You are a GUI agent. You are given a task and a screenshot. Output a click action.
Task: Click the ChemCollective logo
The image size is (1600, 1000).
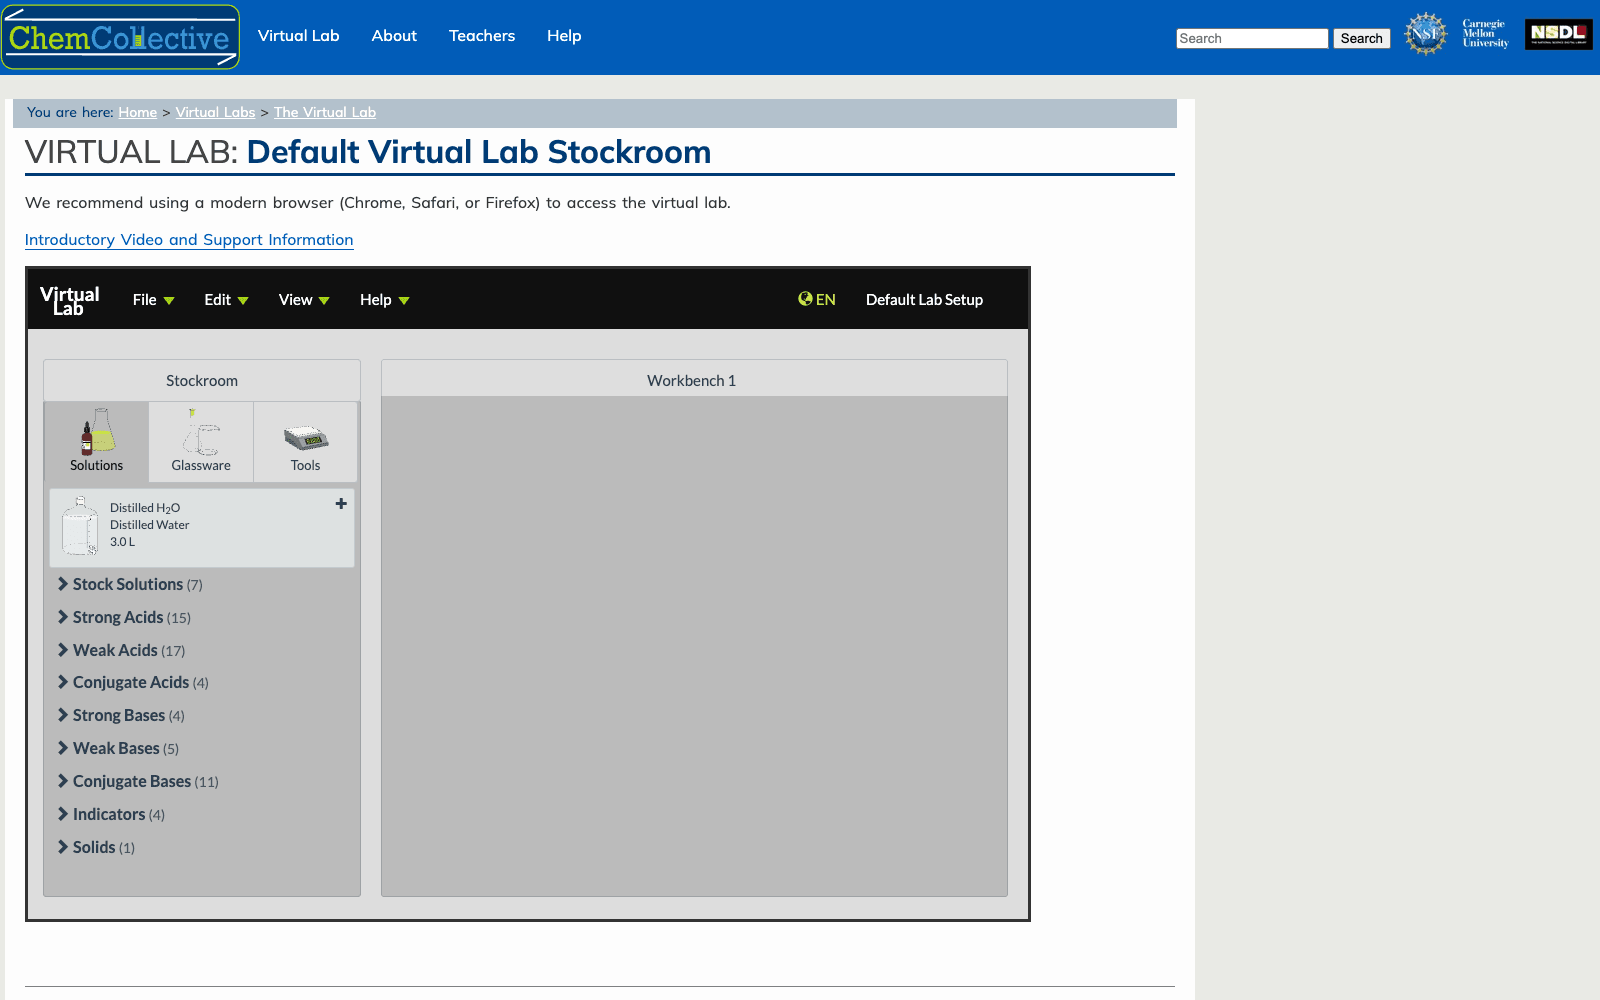120,37
